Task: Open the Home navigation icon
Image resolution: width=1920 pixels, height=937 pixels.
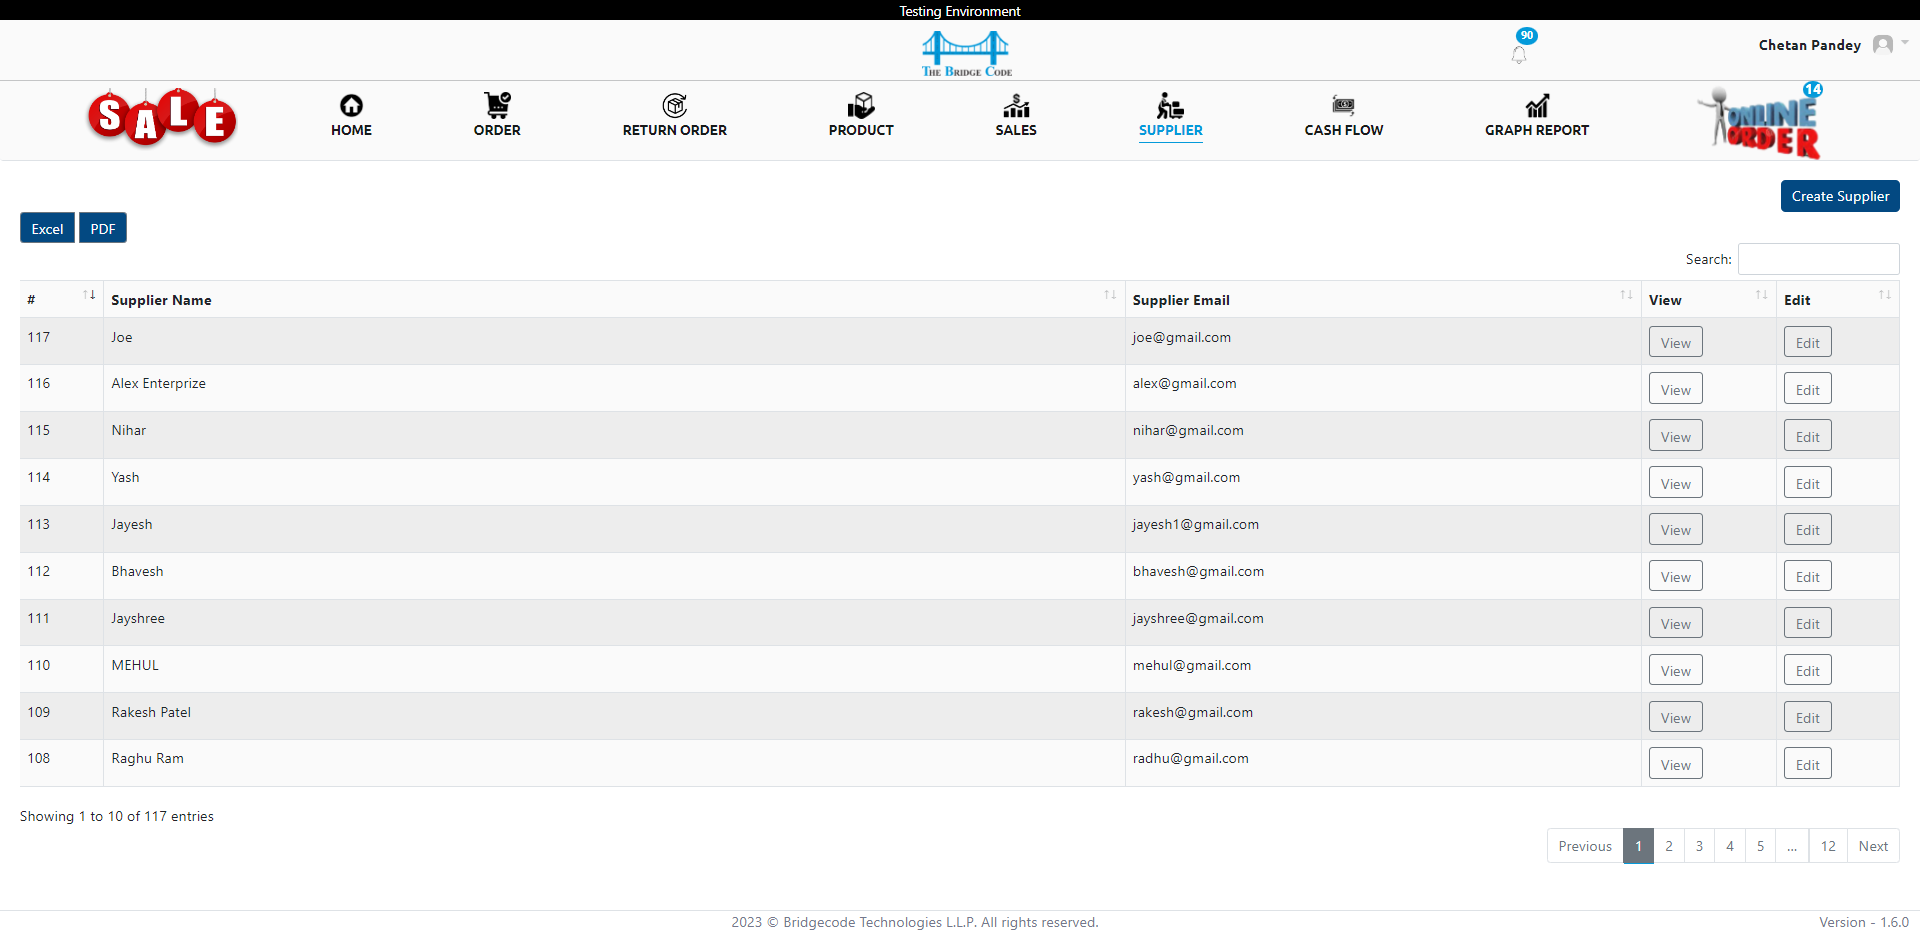Action: (351, 105)
